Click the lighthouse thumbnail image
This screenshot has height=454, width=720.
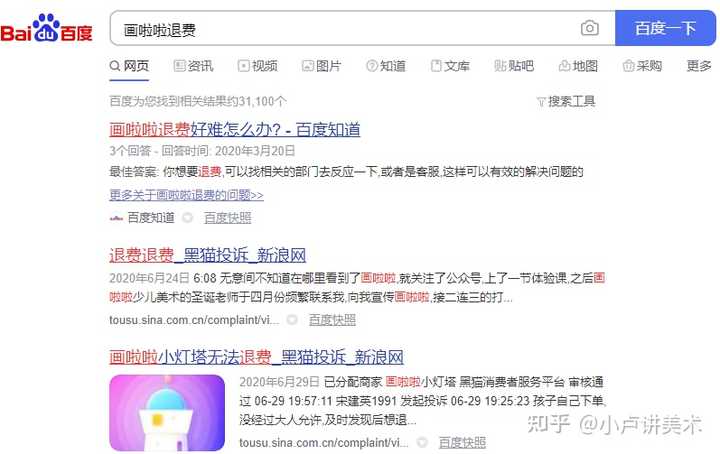[167, 413]
